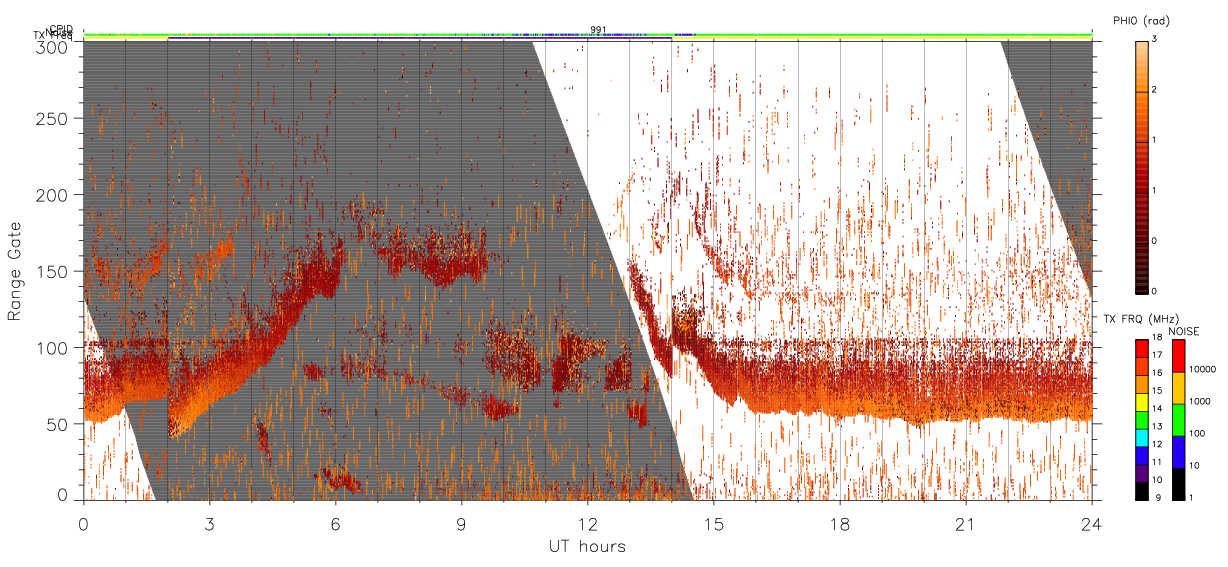Select the cyan 12–13 MHz TX FRQ swatch
1228x567 pixels.
(x=1142, y=438)
